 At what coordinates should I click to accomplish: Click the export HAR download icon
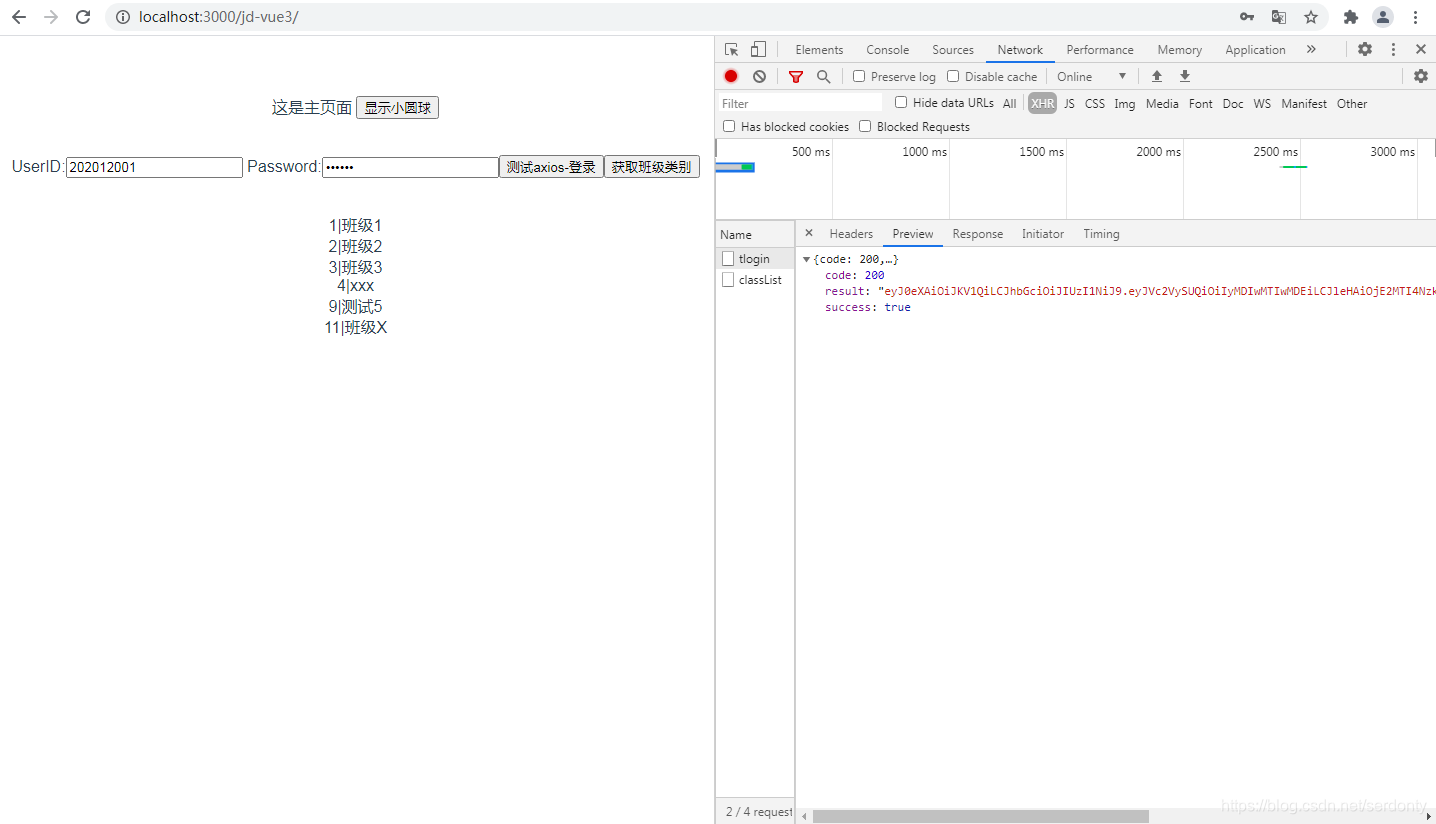[1185, 76]
